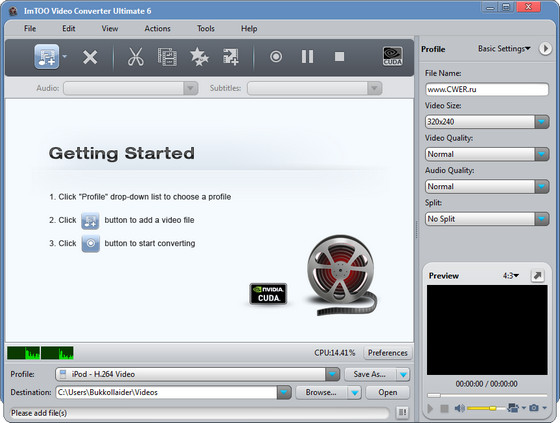Toggle the CUDA acceleration icon
The image size is (560, 423).
point(392,56)
